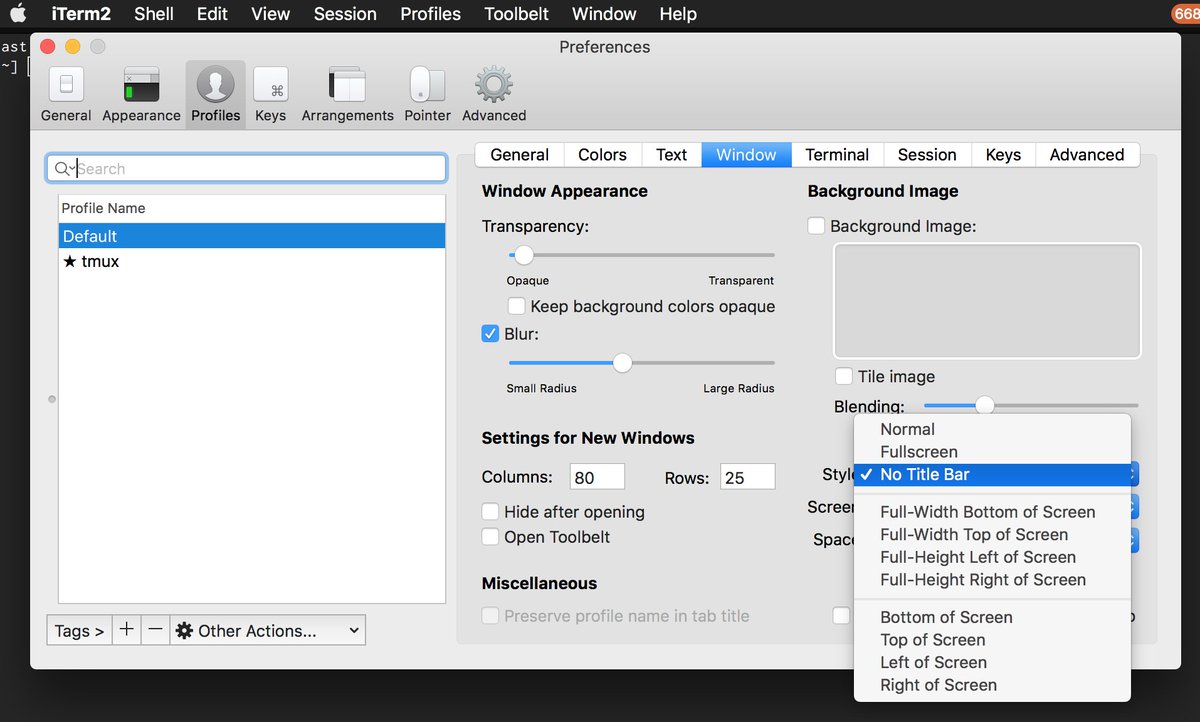Select Full-Height Left of Screen style
1200x722 pixels.
pos(992,557)
